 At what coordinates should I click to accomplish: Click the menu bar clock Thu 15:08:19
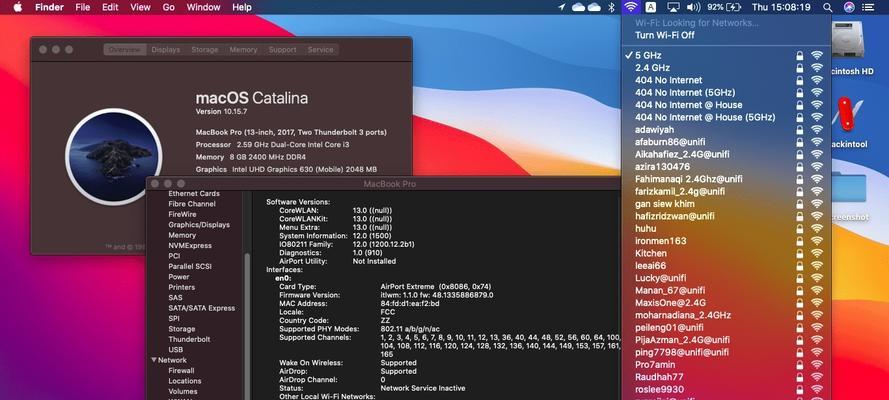(780, 7)
